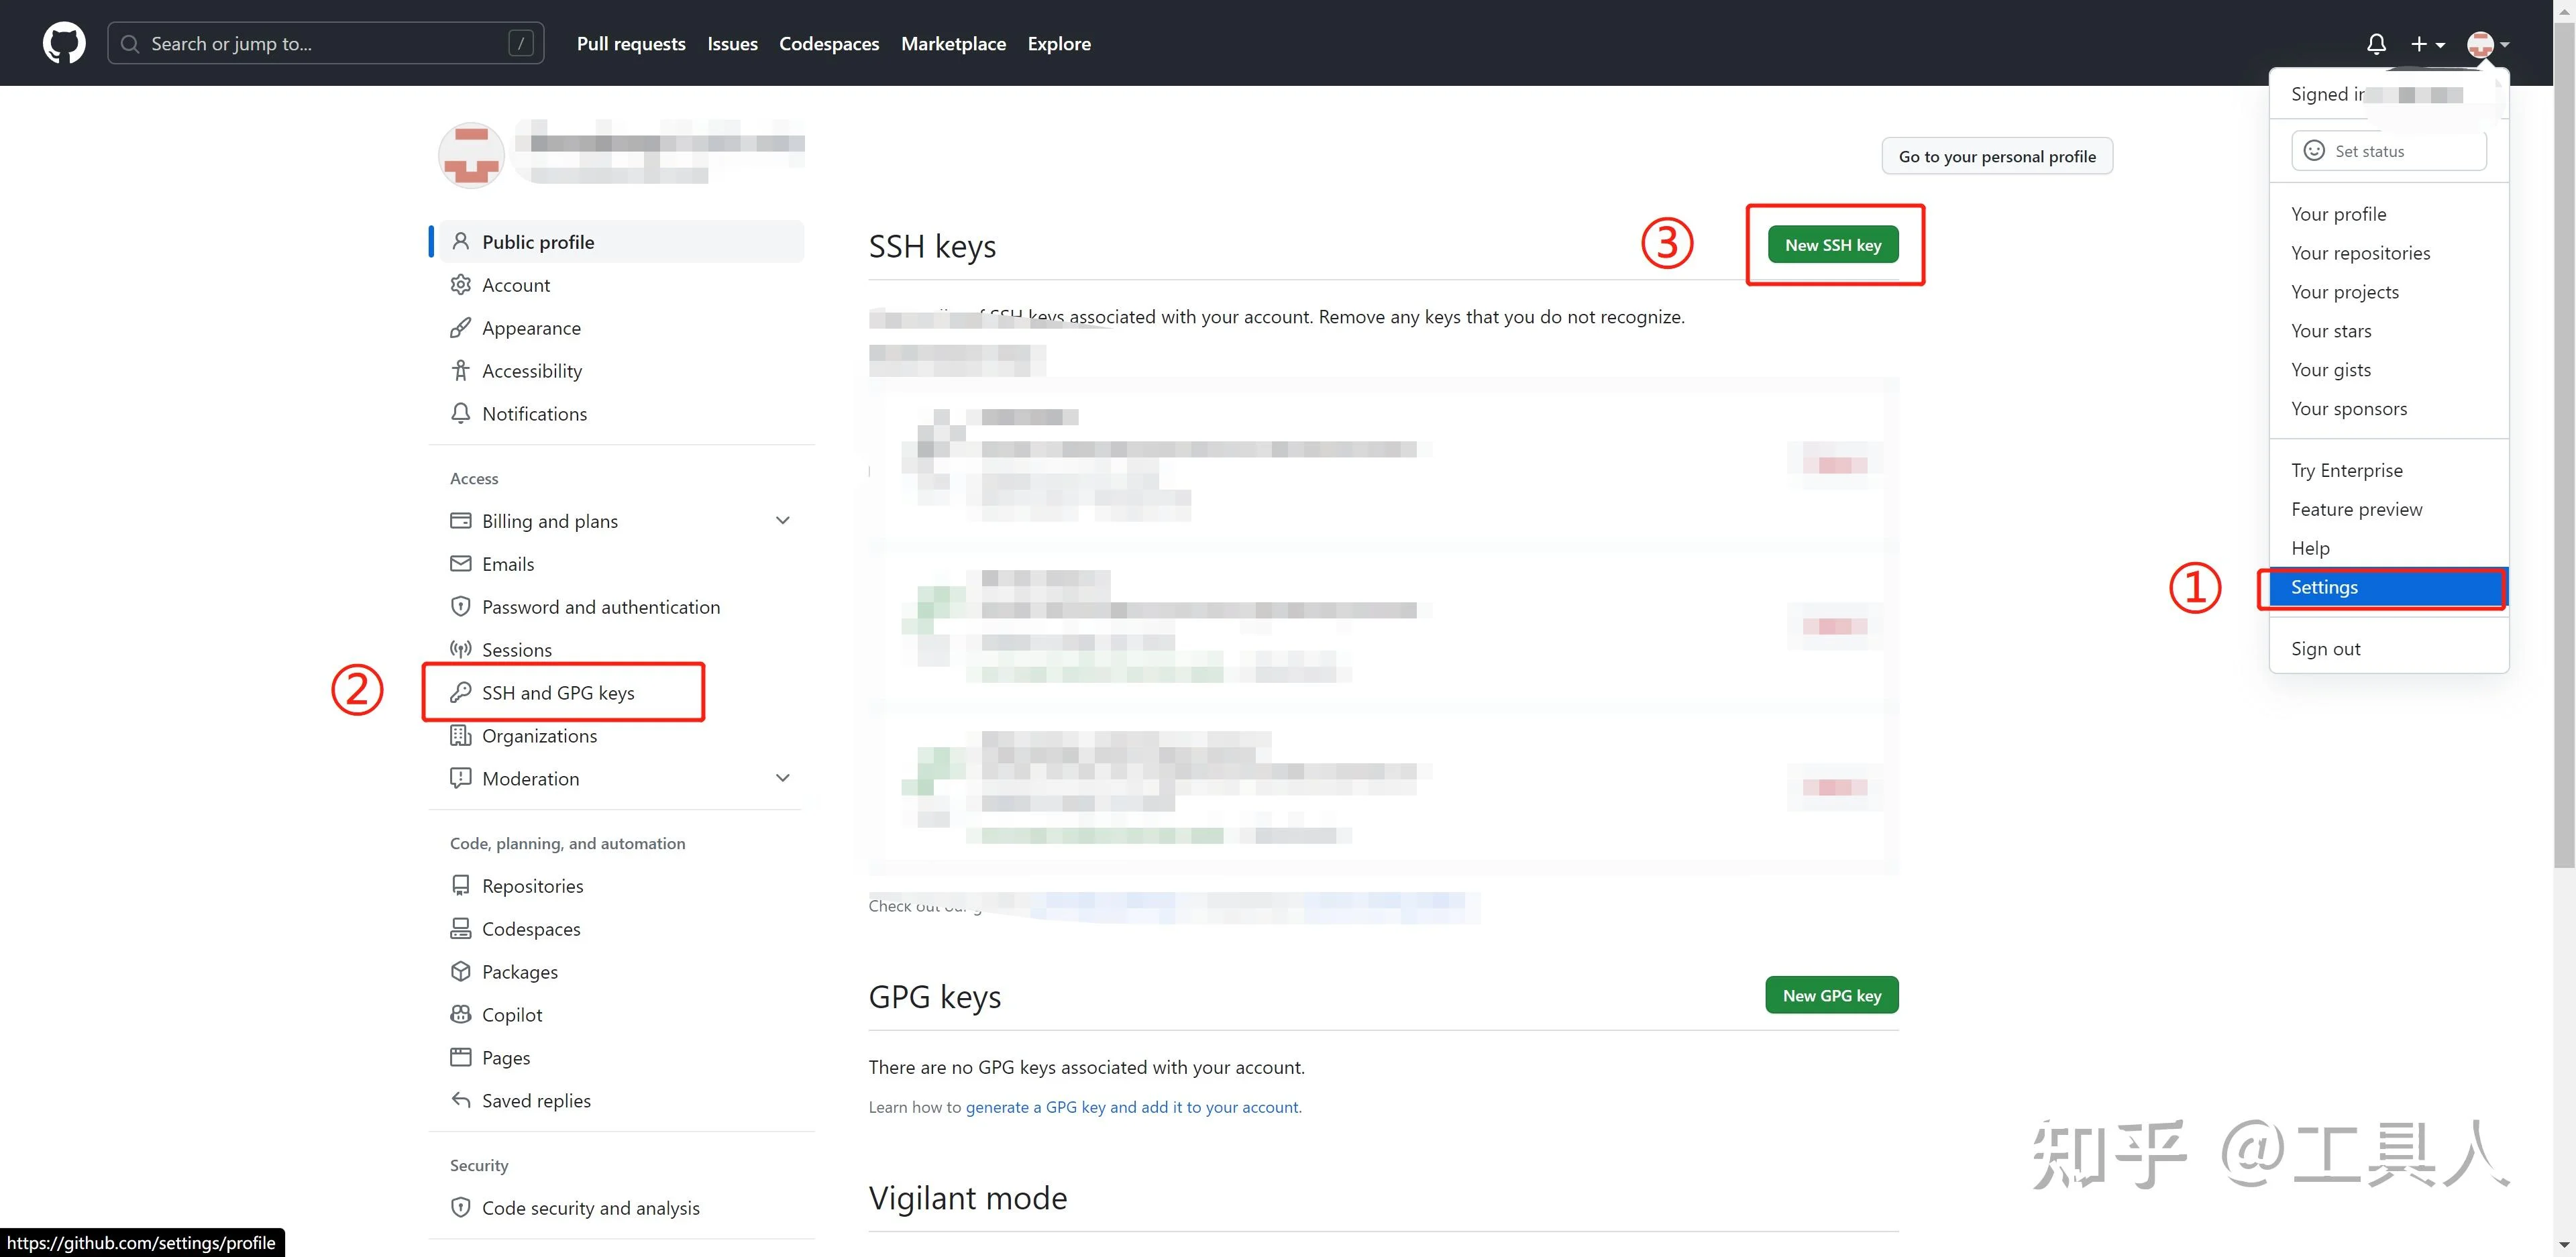Image resolution: width=2576 pixels, height=1257 pixels.
Task: Open the plus create-new dropdown
Action: point(2426,44)
